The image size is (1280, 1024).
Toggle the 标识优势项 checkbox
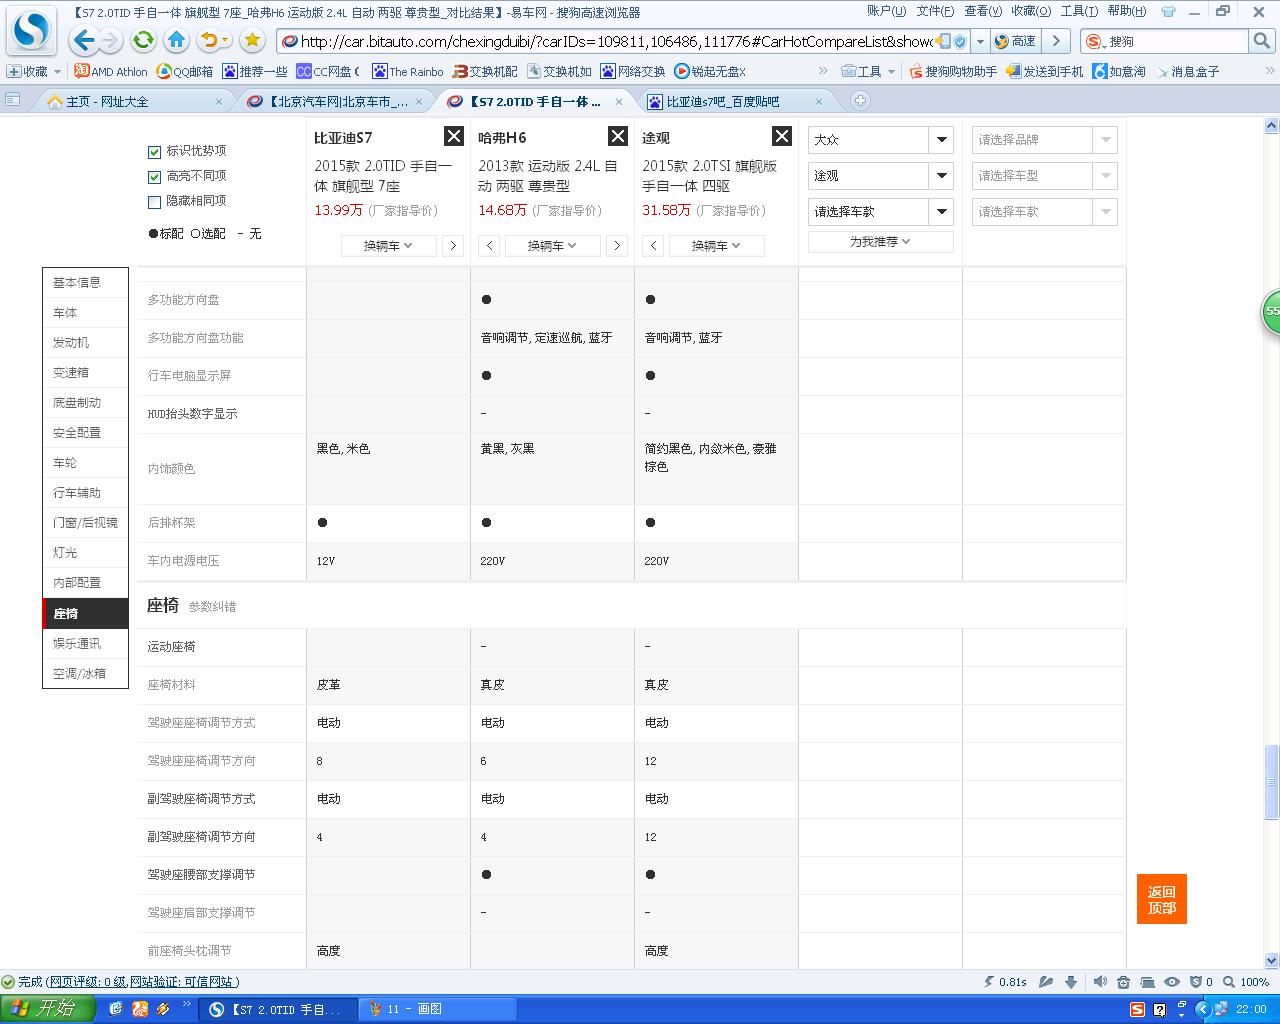click(154, 152)
